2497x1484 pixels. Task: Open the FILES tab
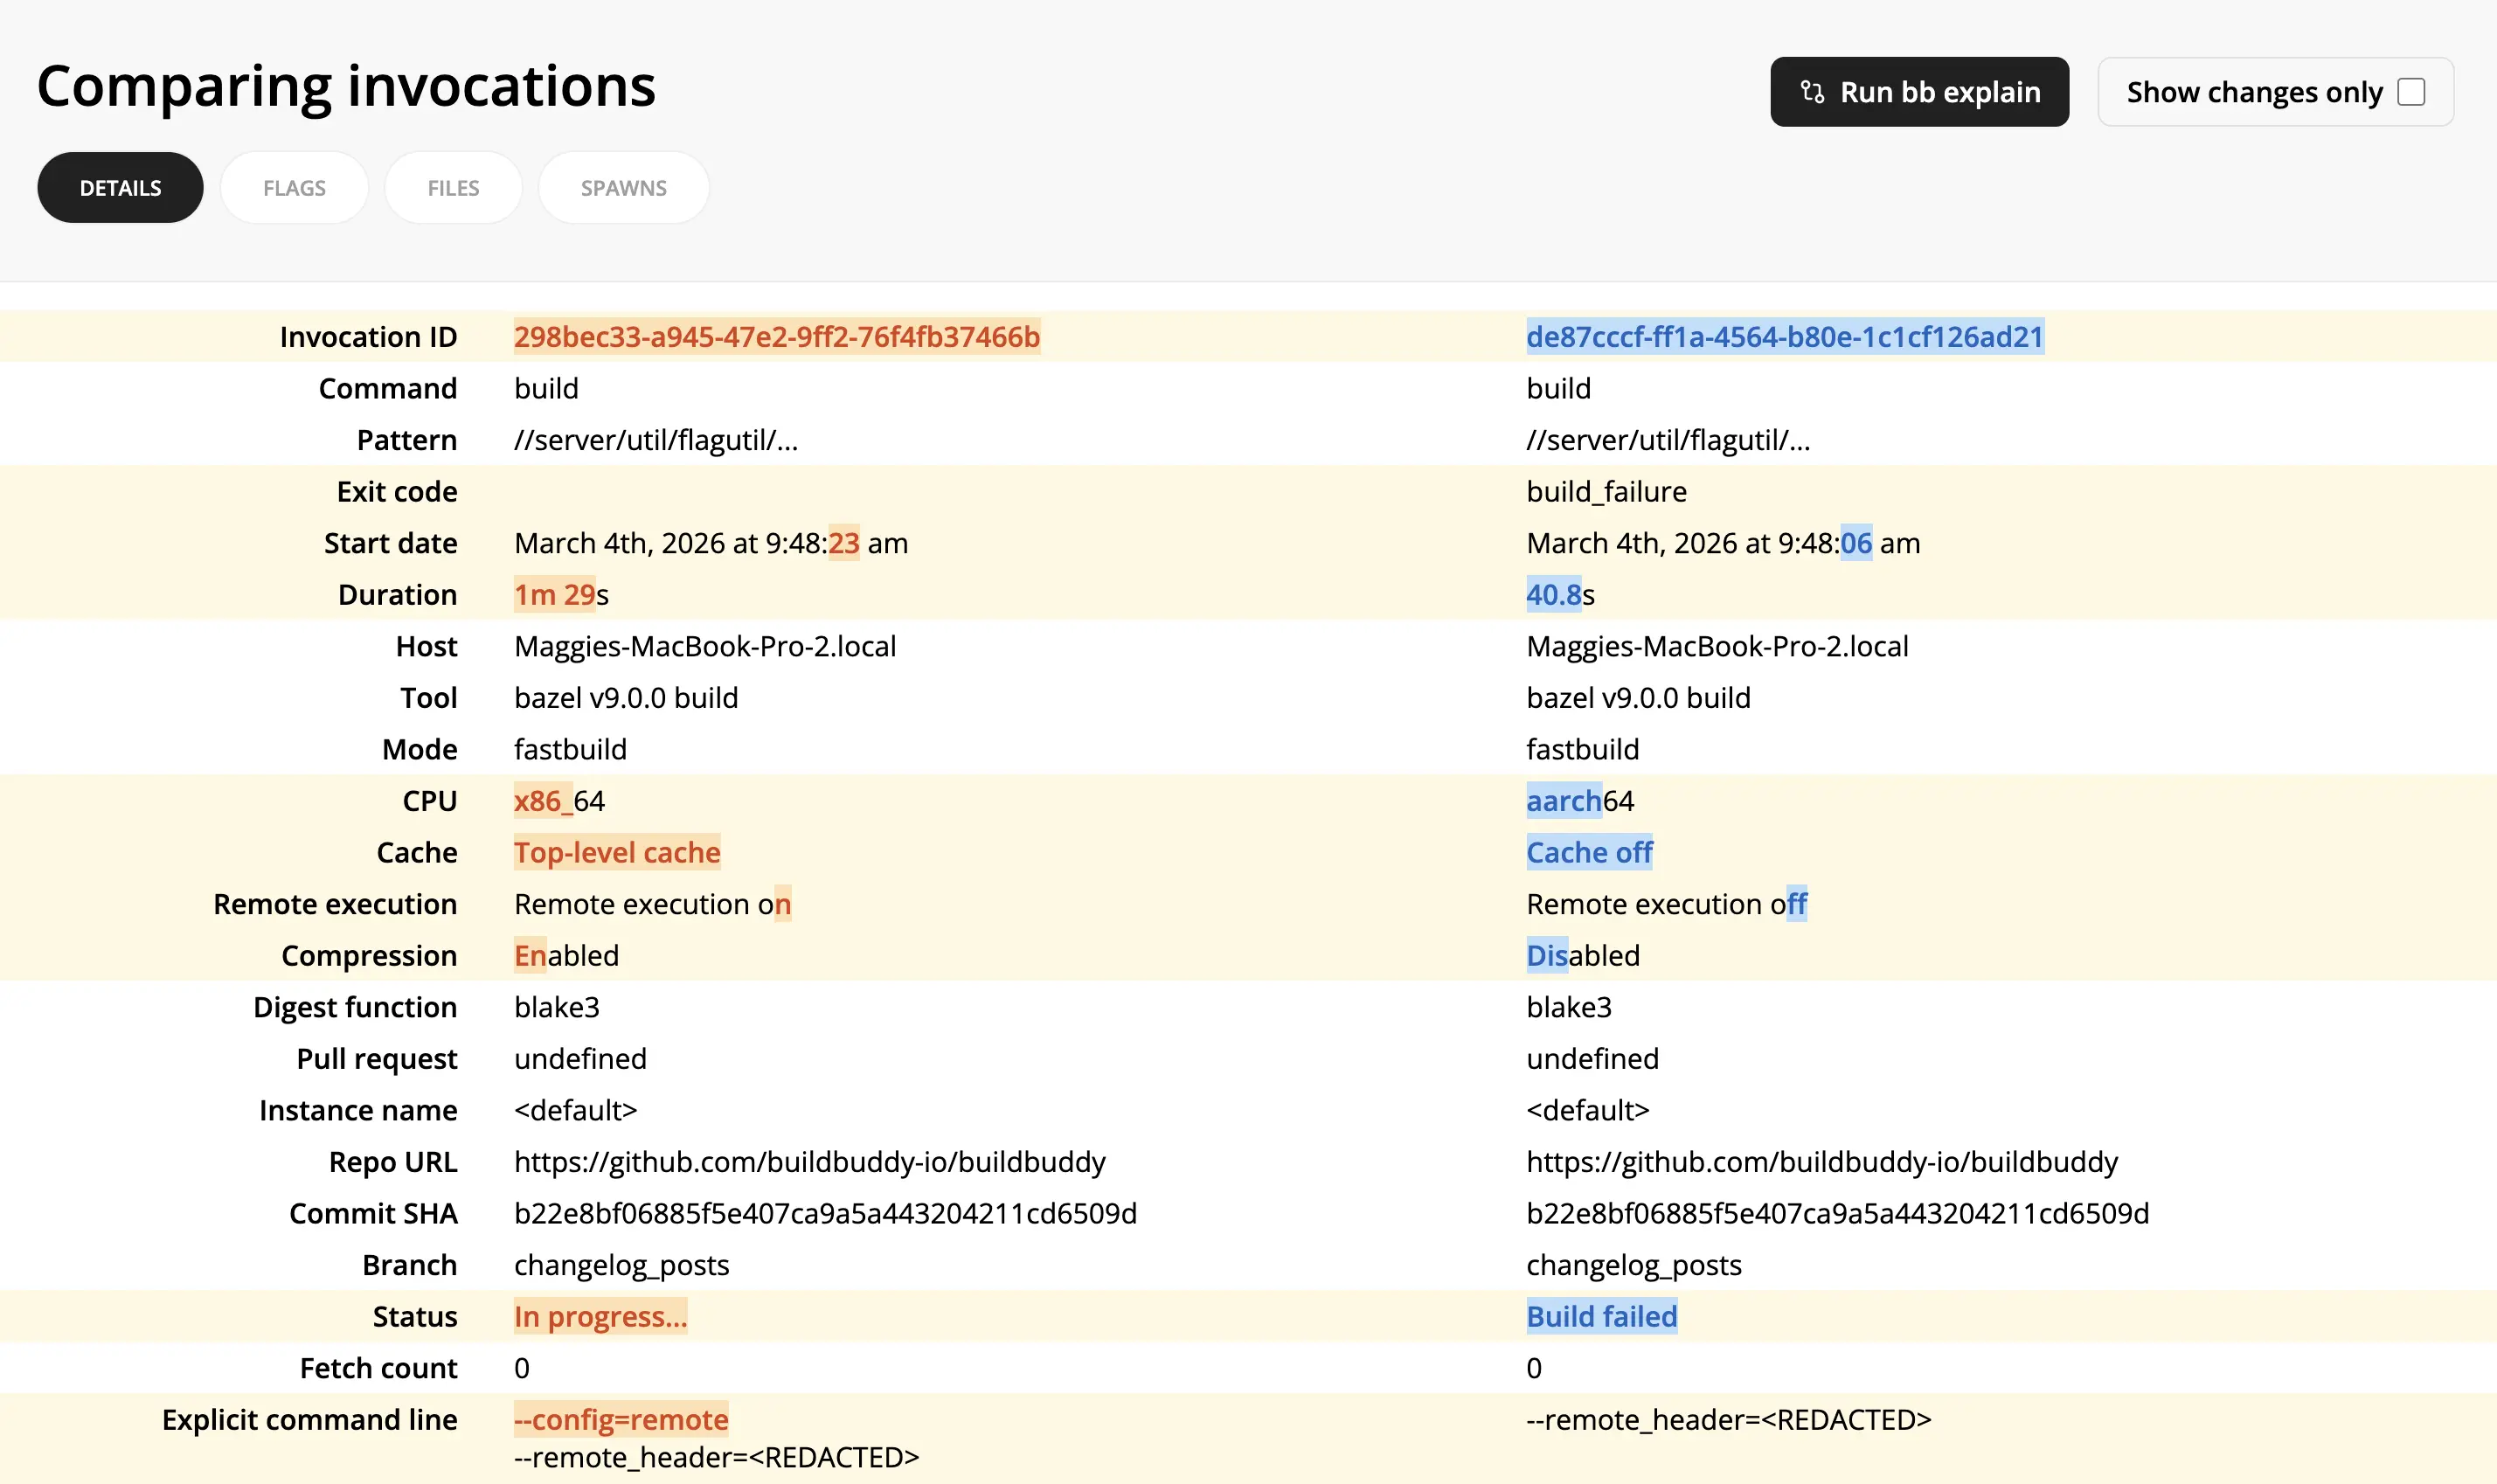(453, 188)
